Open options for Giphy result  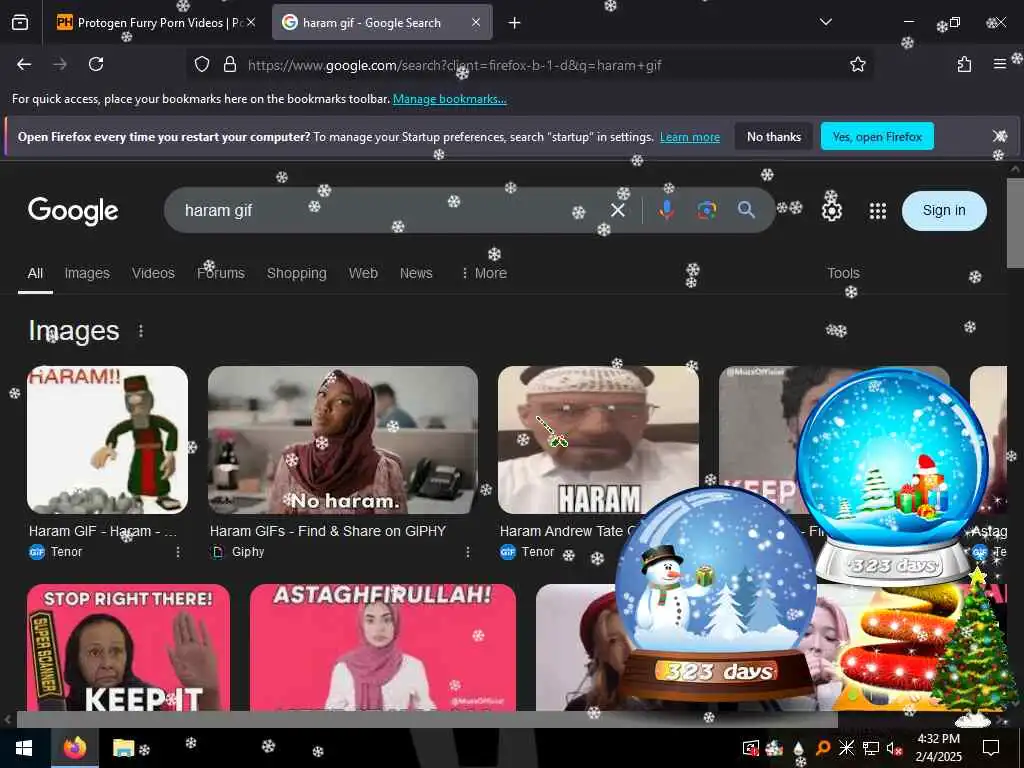coord(468,552)
